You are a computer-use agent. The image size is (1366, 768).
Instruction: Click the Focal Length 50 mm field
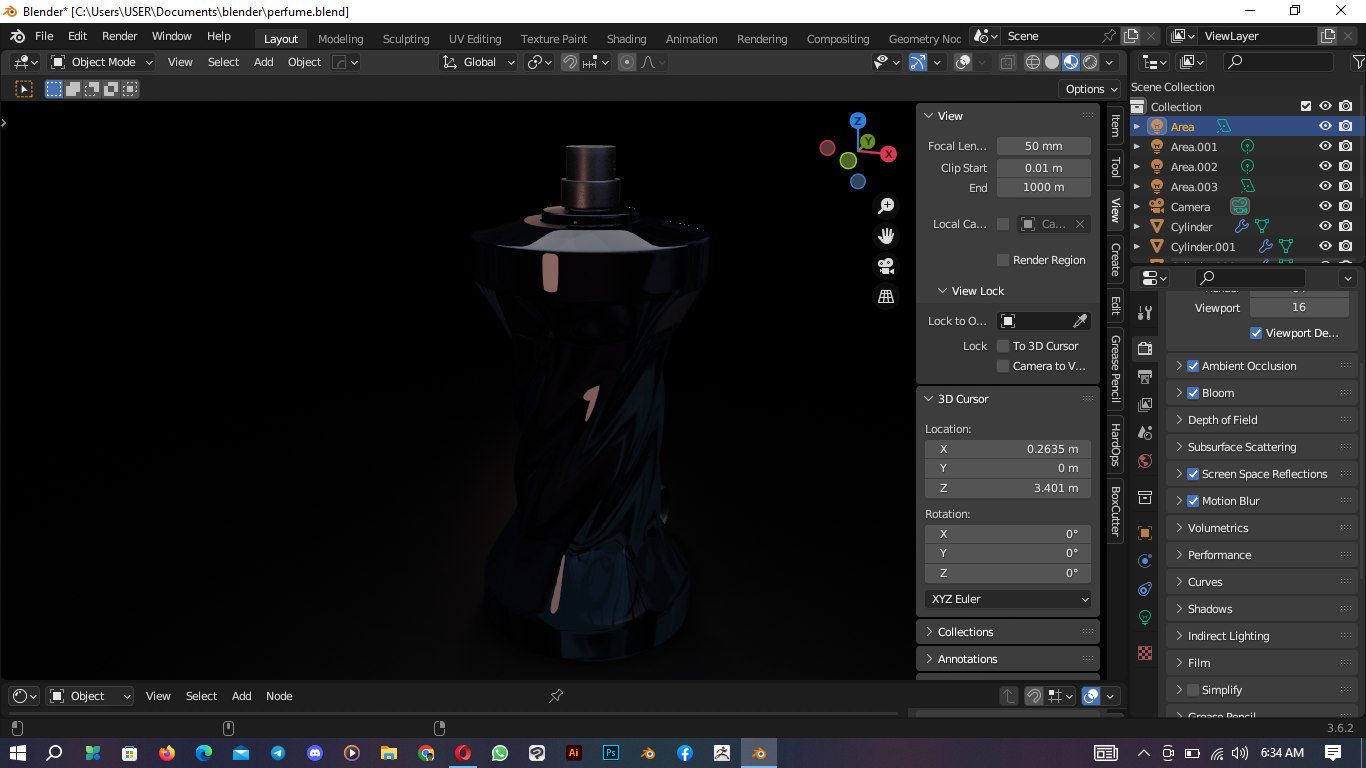pos(1044,146)
